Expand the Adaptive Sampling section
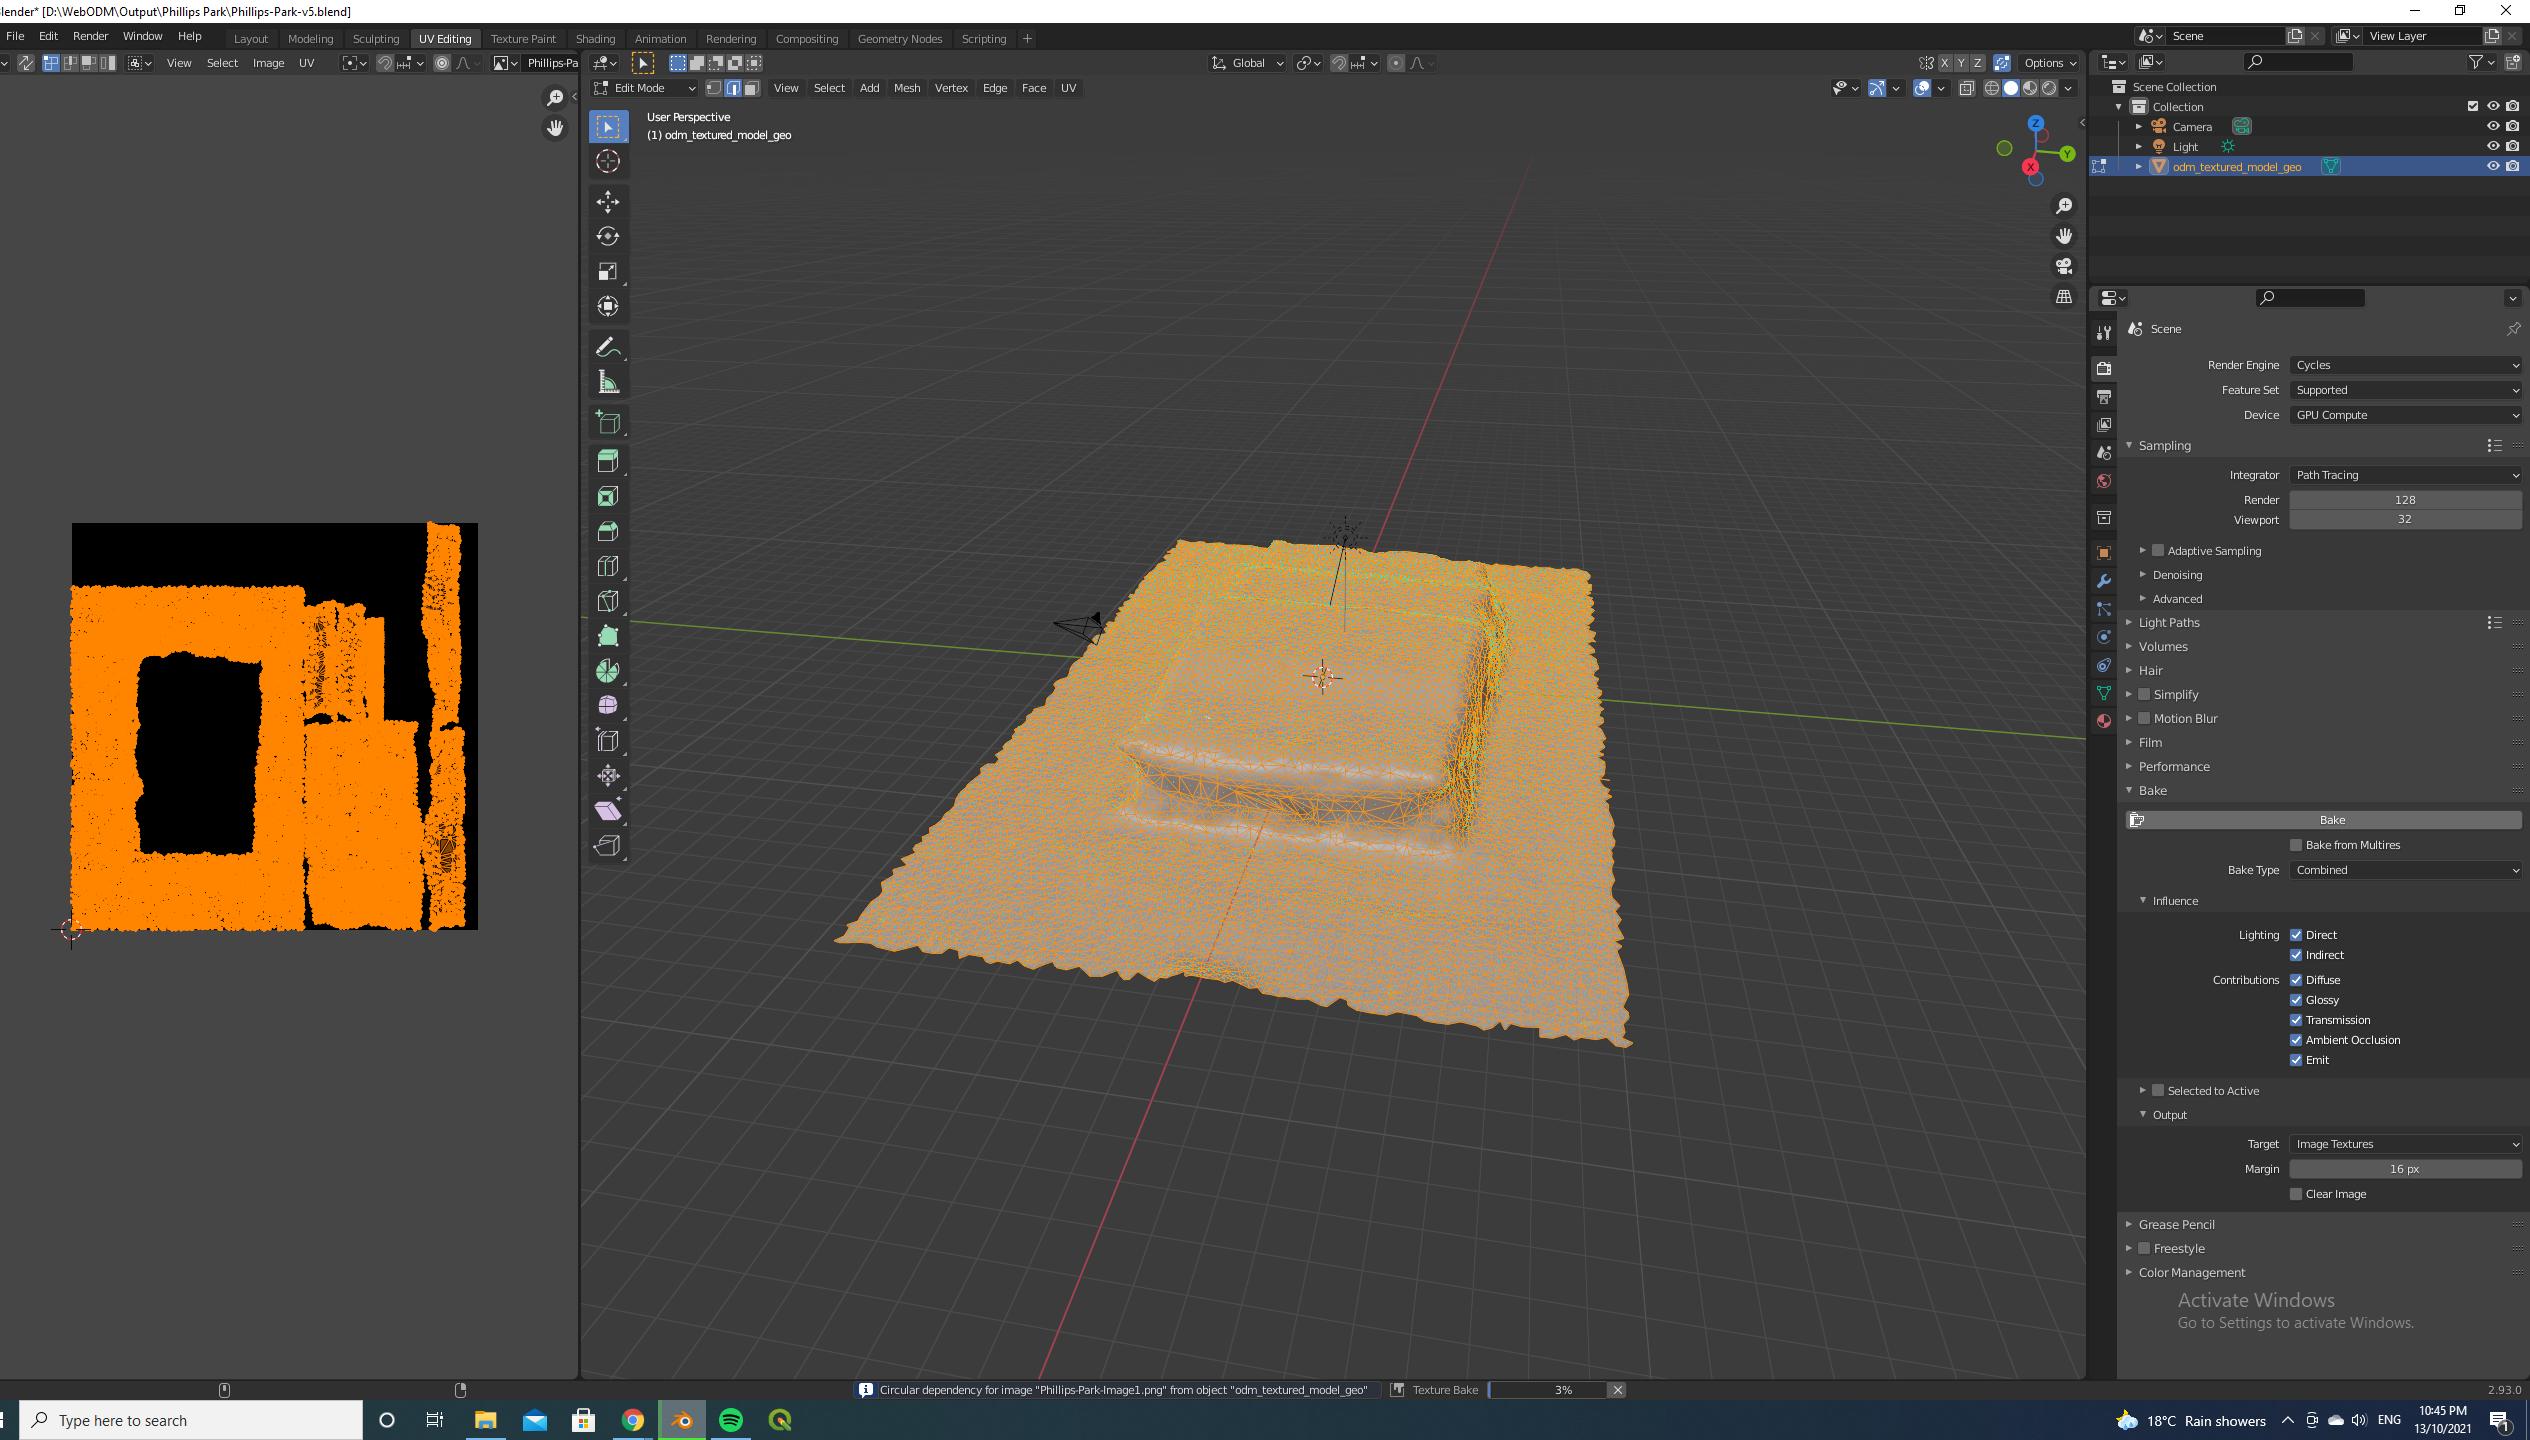This screenshot has width=2530, height=1440. [2139, 551]
